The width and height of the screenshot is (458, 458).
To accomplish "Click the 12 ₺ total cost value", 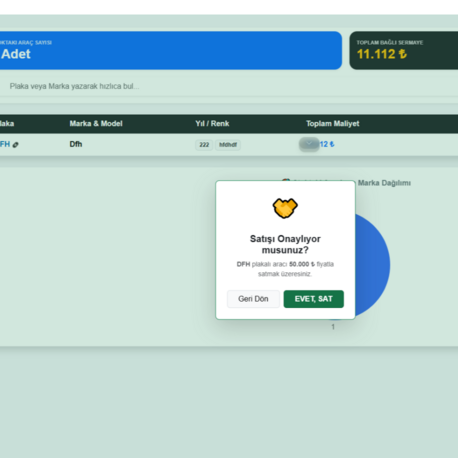I will pyautogui.click(x=327, y=144).
